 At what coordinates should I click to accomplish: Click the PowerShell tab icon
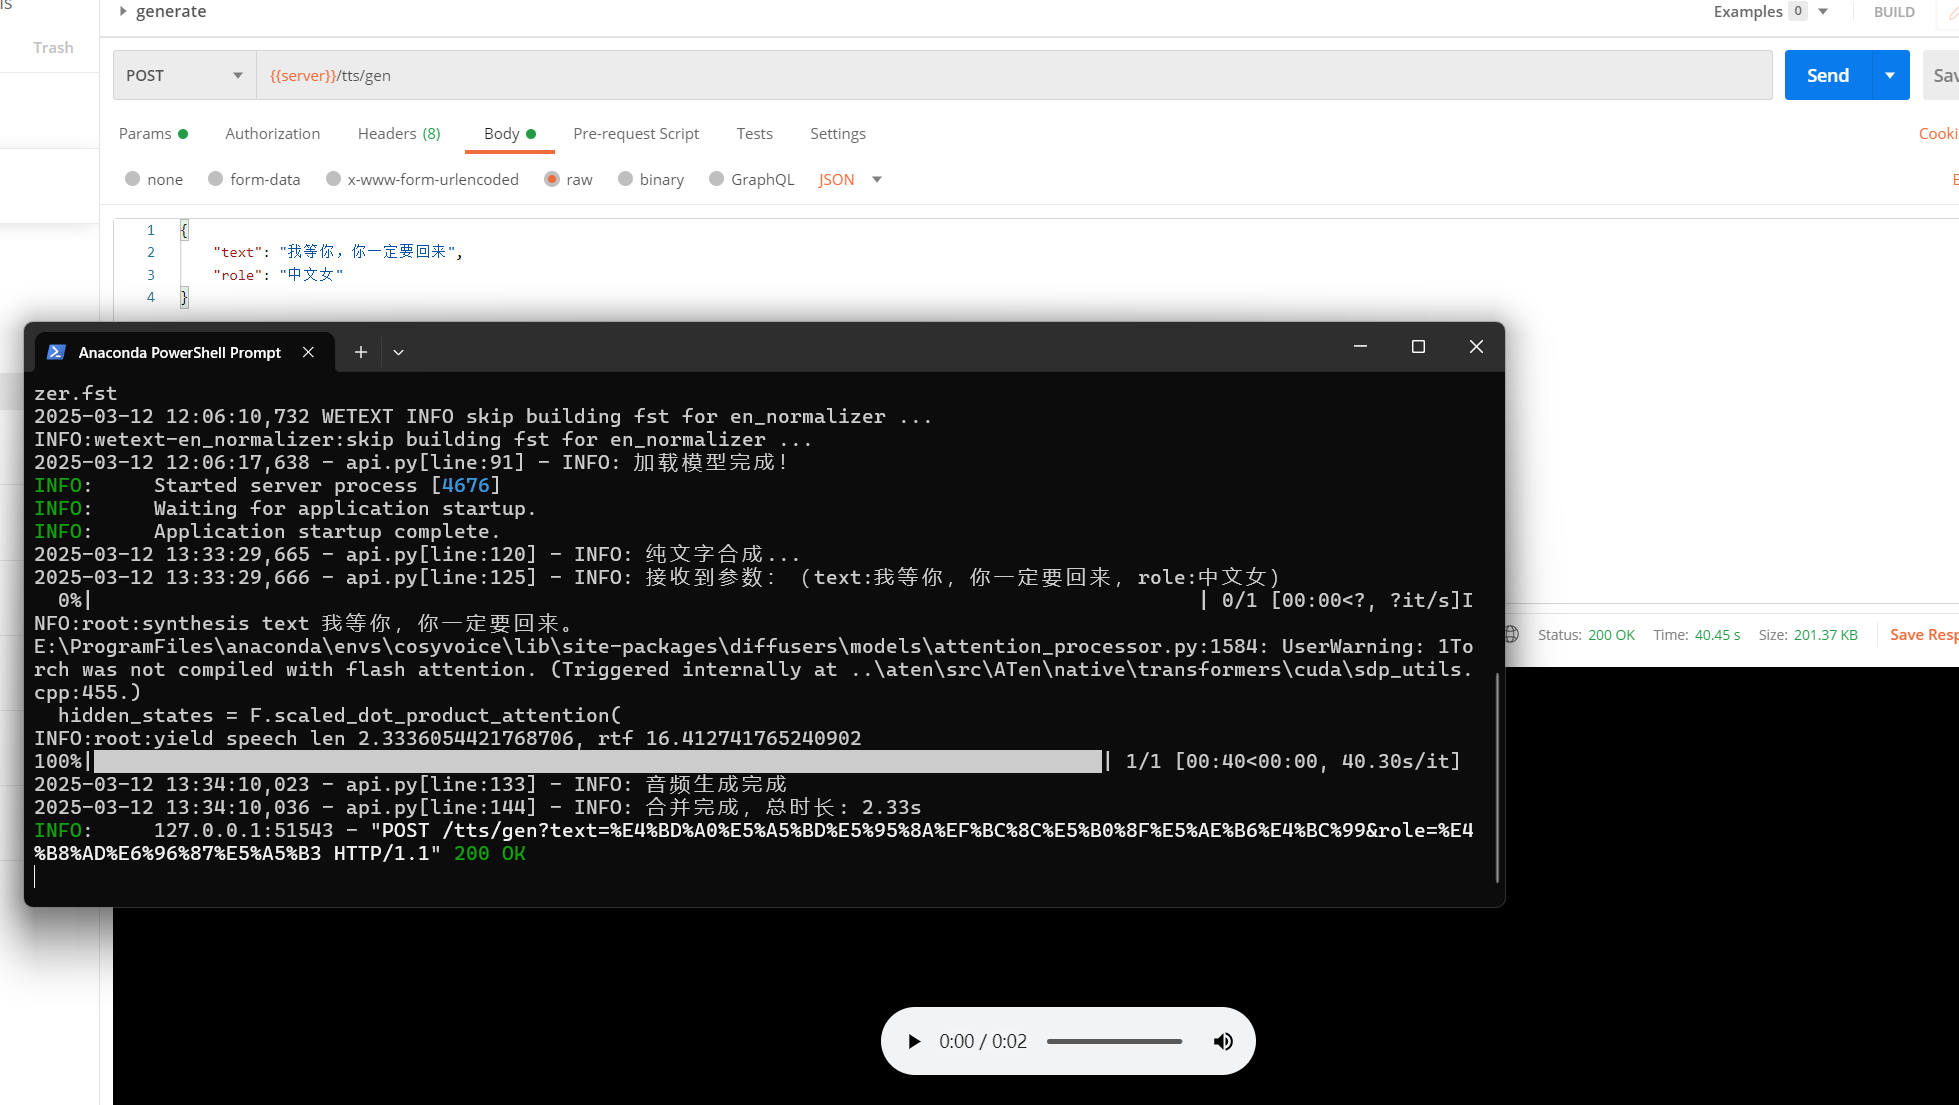coord(56,352)
